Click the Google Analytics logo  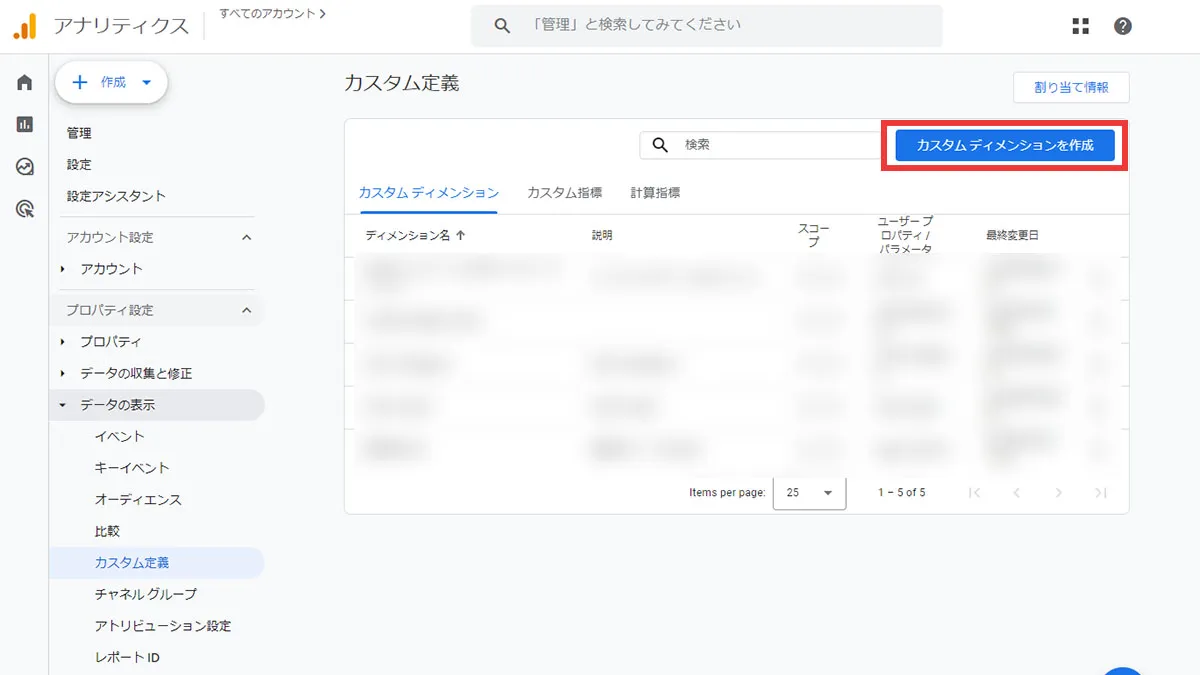(25, 27)
